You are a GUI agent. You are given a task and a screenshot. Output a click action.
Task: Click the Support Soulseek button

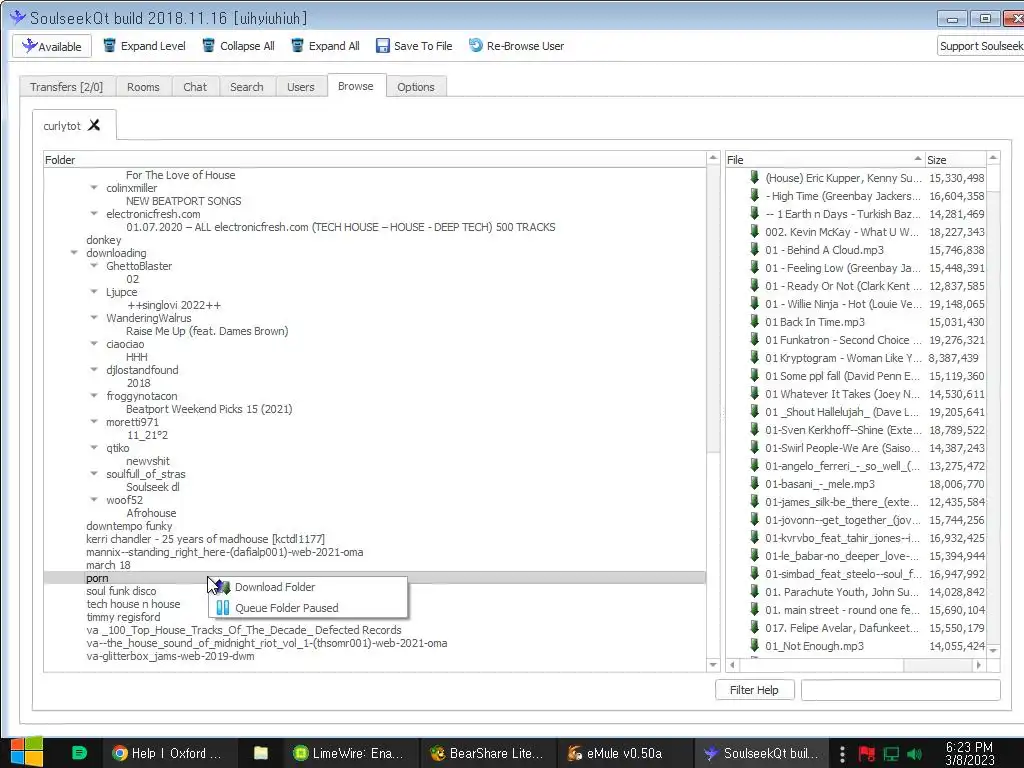980,46
